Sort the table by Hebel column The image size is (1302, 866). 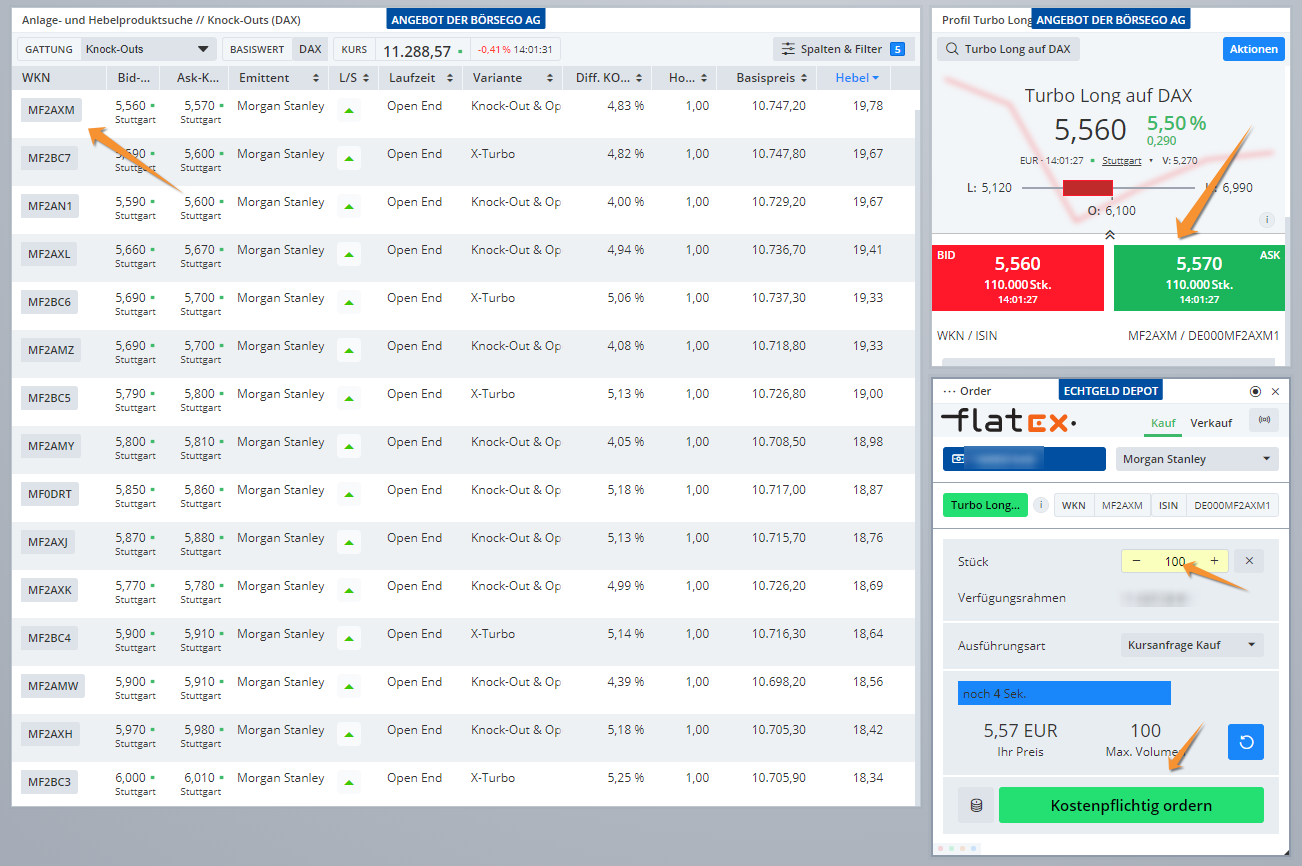854,78
